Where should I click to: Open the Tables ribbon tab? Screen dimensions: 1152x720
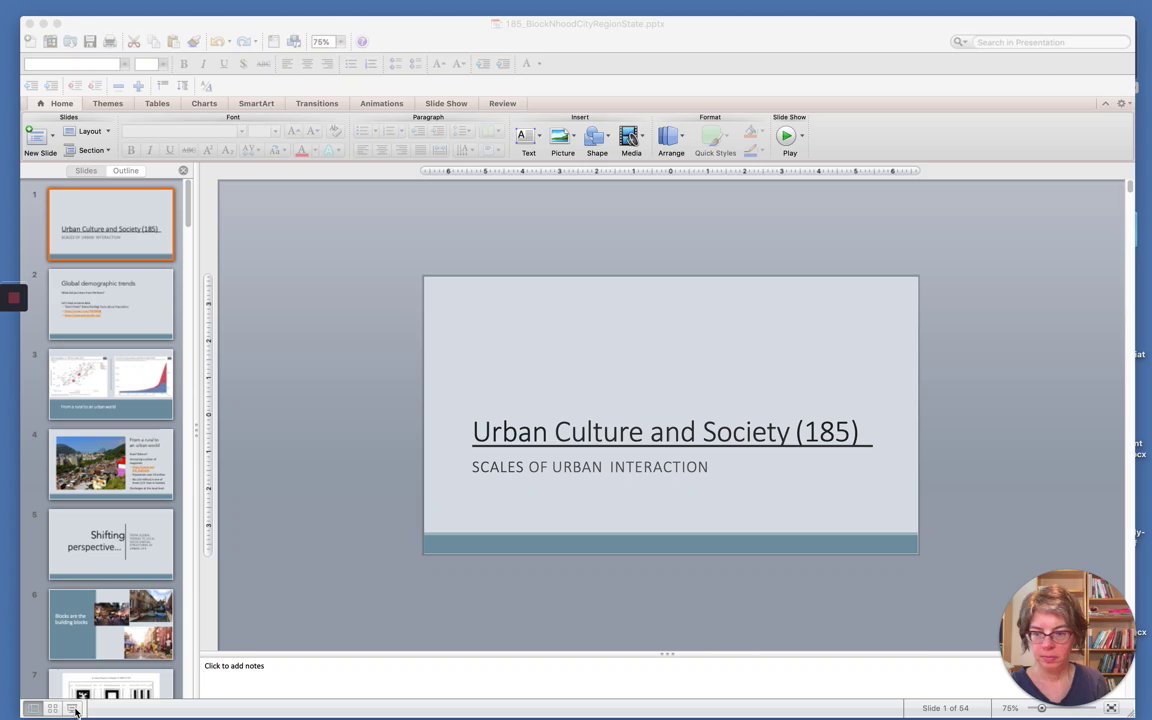[157, 104]
